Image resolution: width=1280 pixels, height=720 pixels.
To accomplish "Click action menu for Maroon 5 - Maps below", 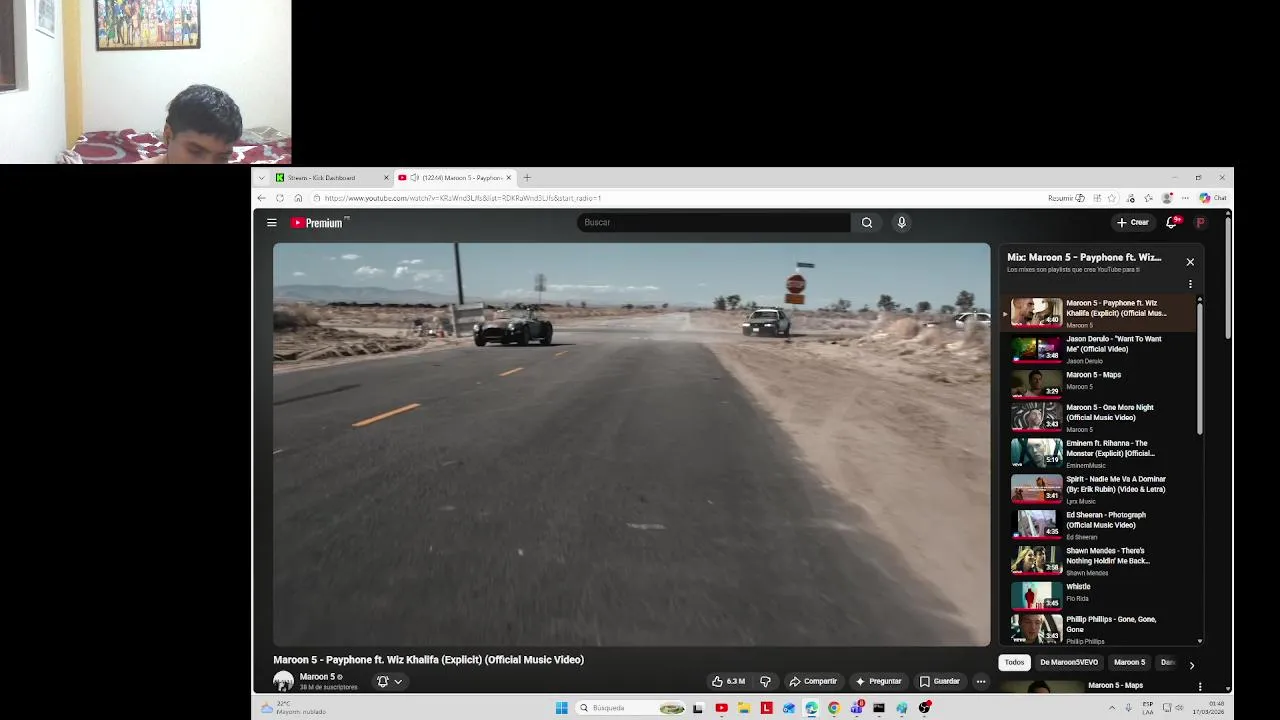I will click(1200, 686).
